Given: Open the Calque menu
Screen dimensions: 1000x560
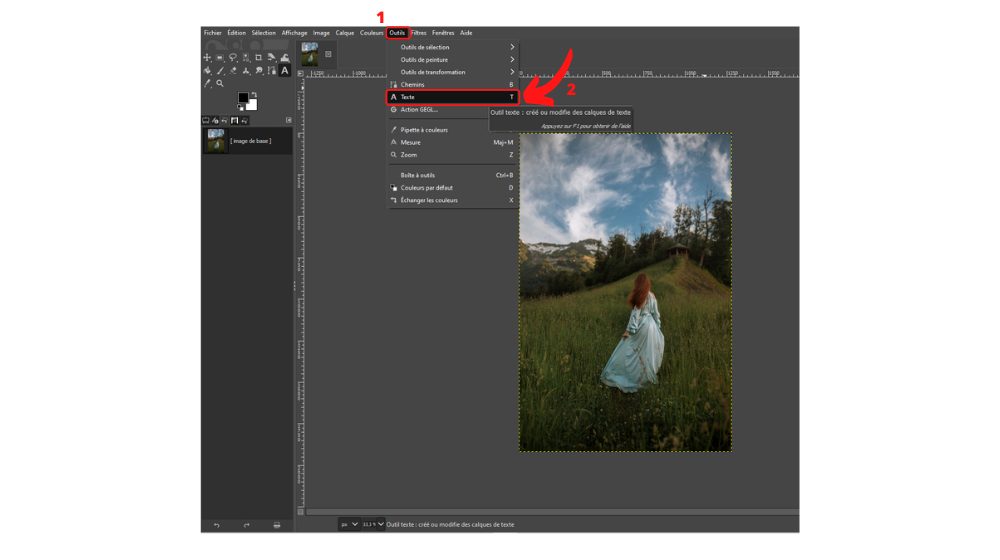Looking at the screenshot, I should (x=344, y=33).
